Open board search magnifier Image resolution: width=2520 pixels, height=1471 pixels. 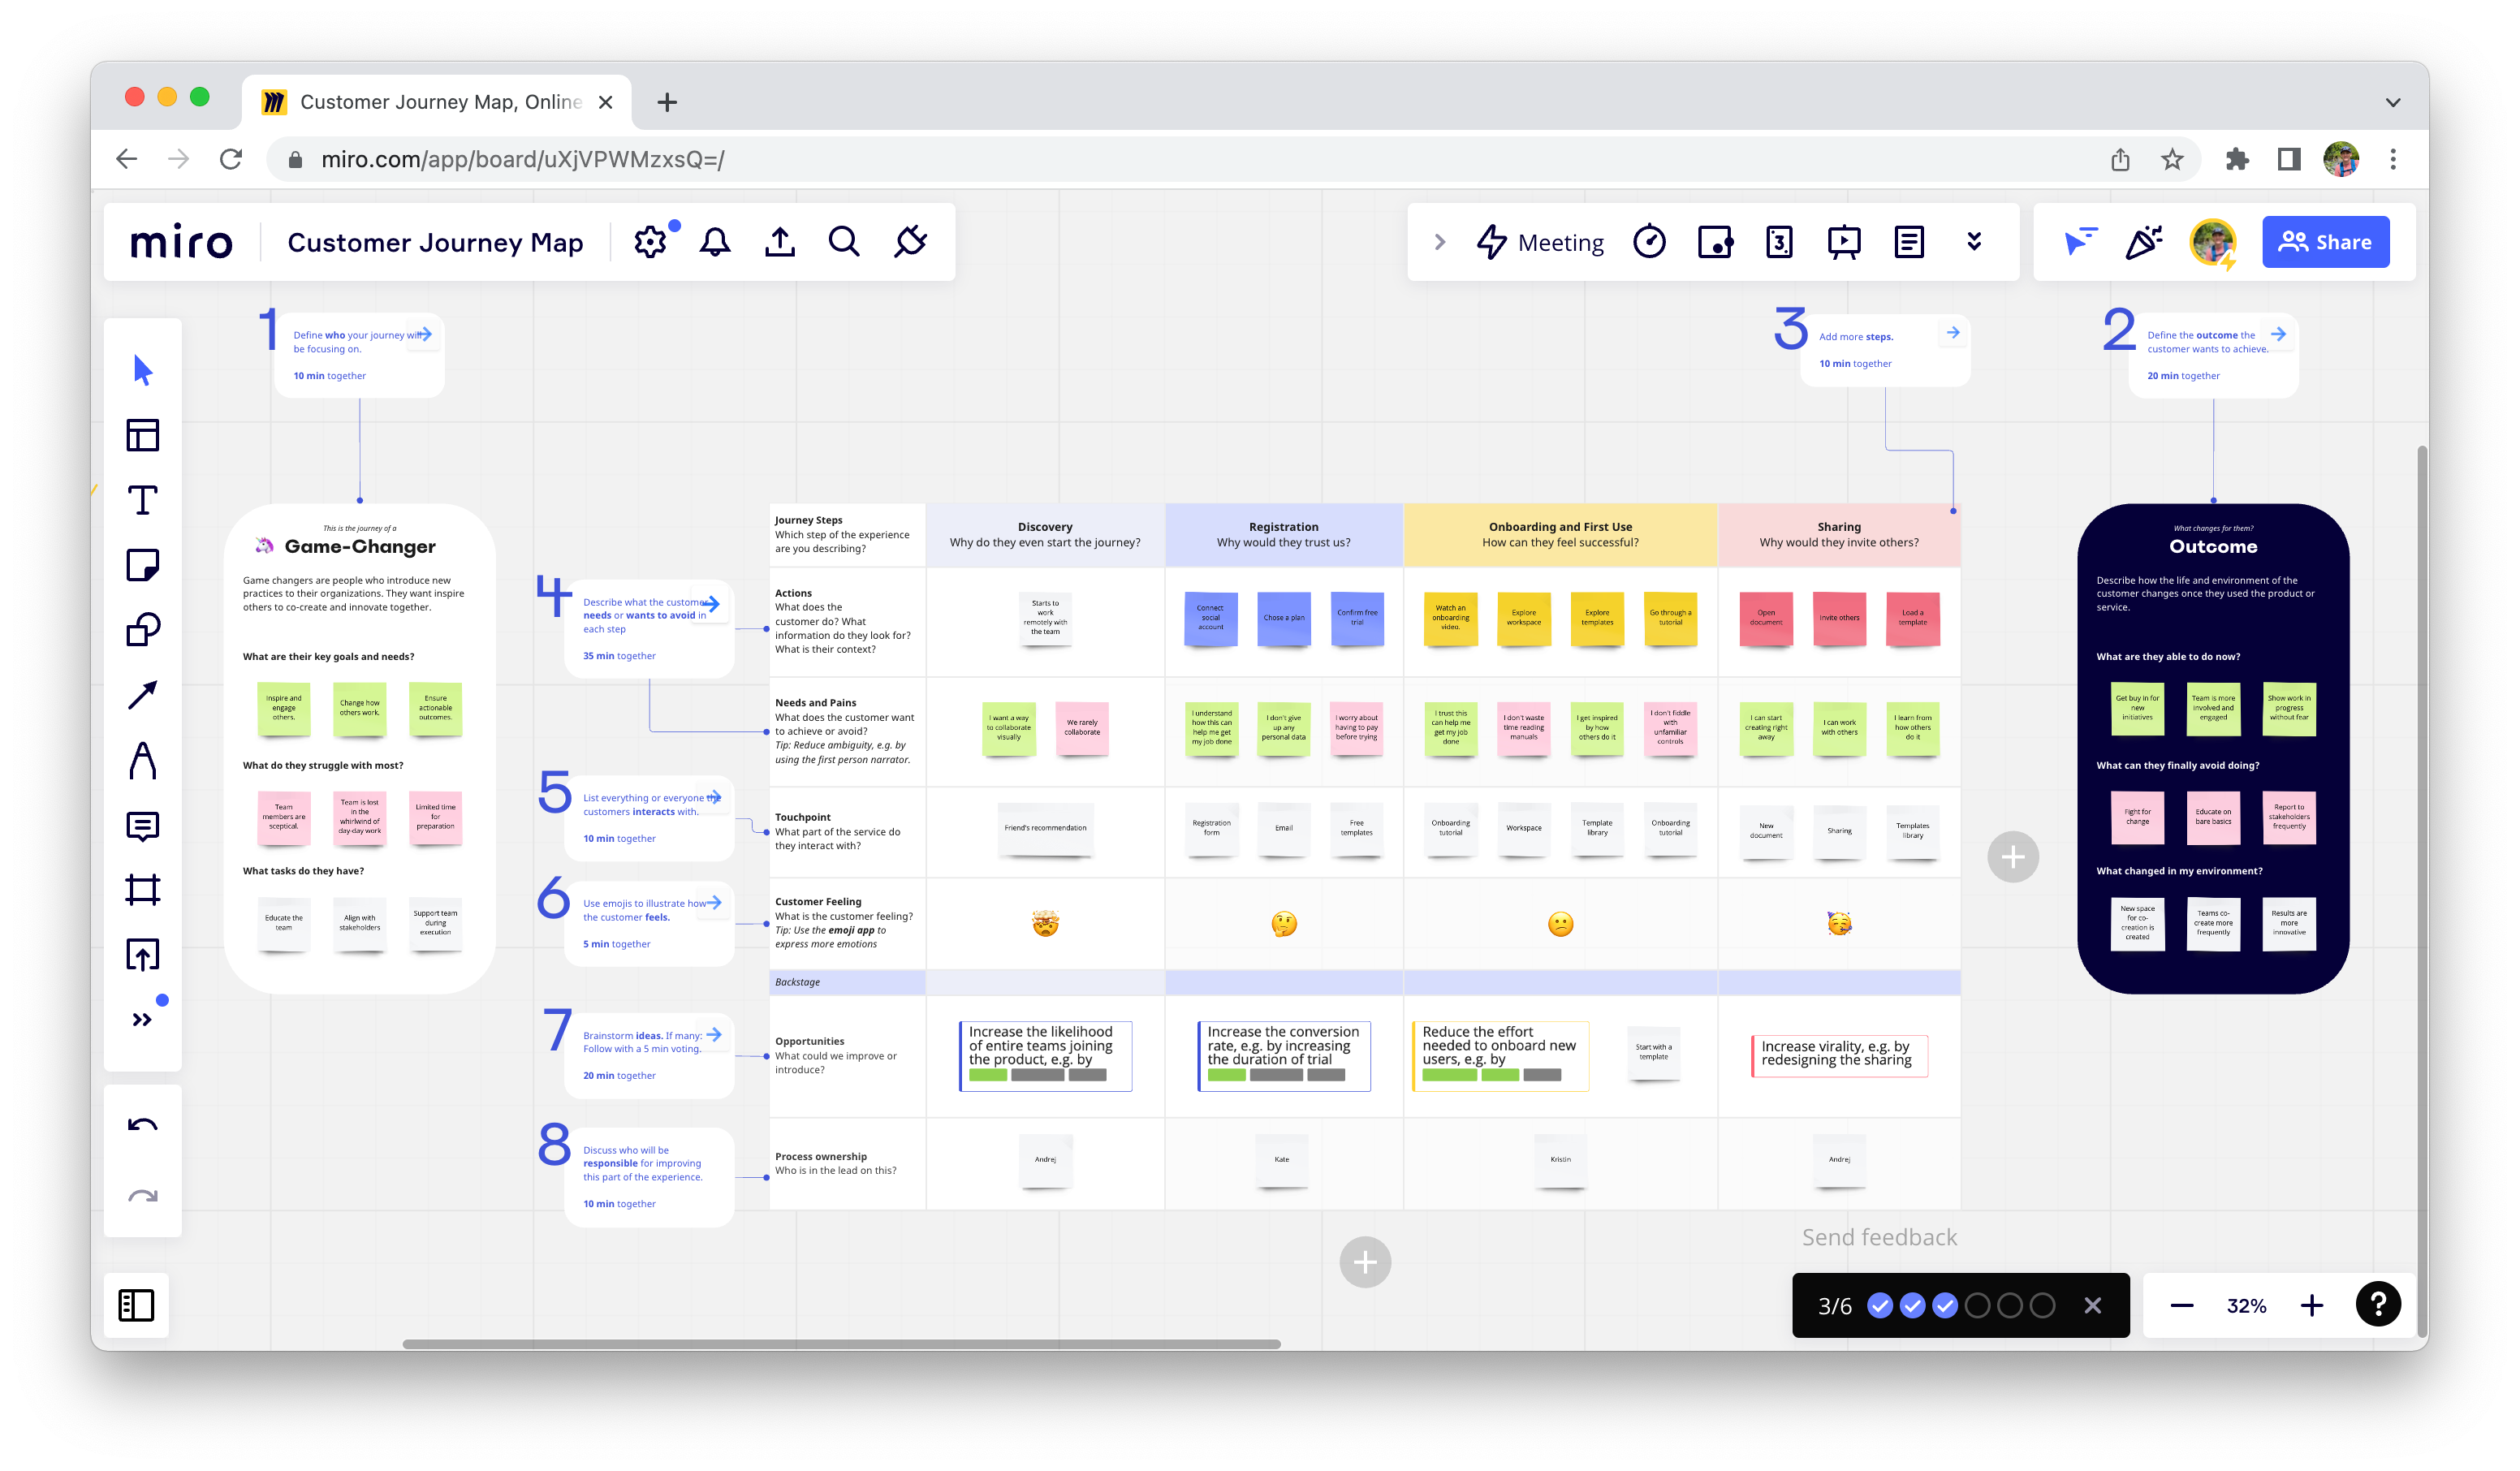pyautogui.click(x=844, y=242)
